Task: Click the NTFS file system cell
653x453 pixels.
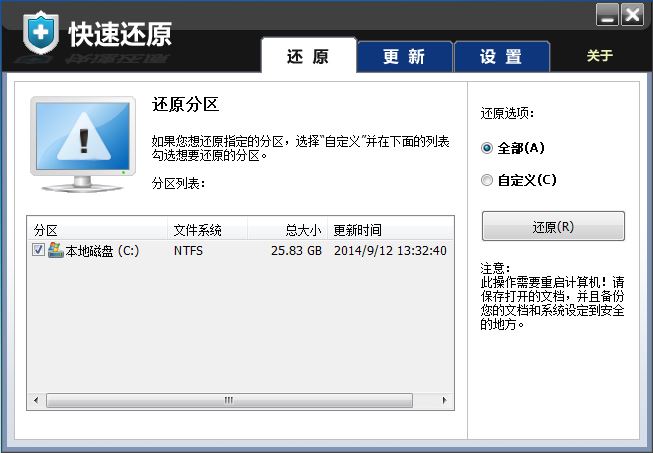Action: [x=188, y=251]
